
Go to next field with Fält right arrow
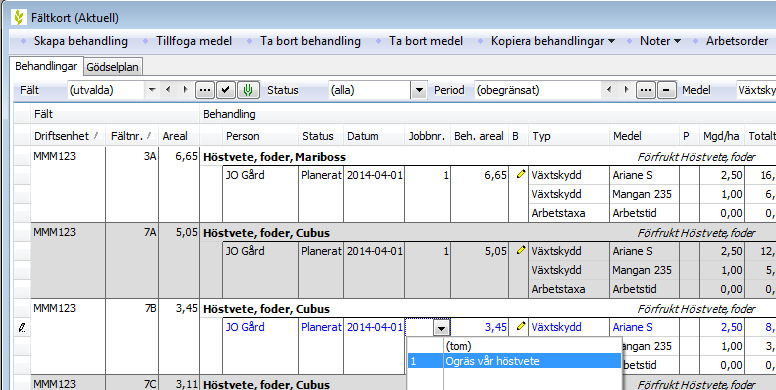click(185, 90)
